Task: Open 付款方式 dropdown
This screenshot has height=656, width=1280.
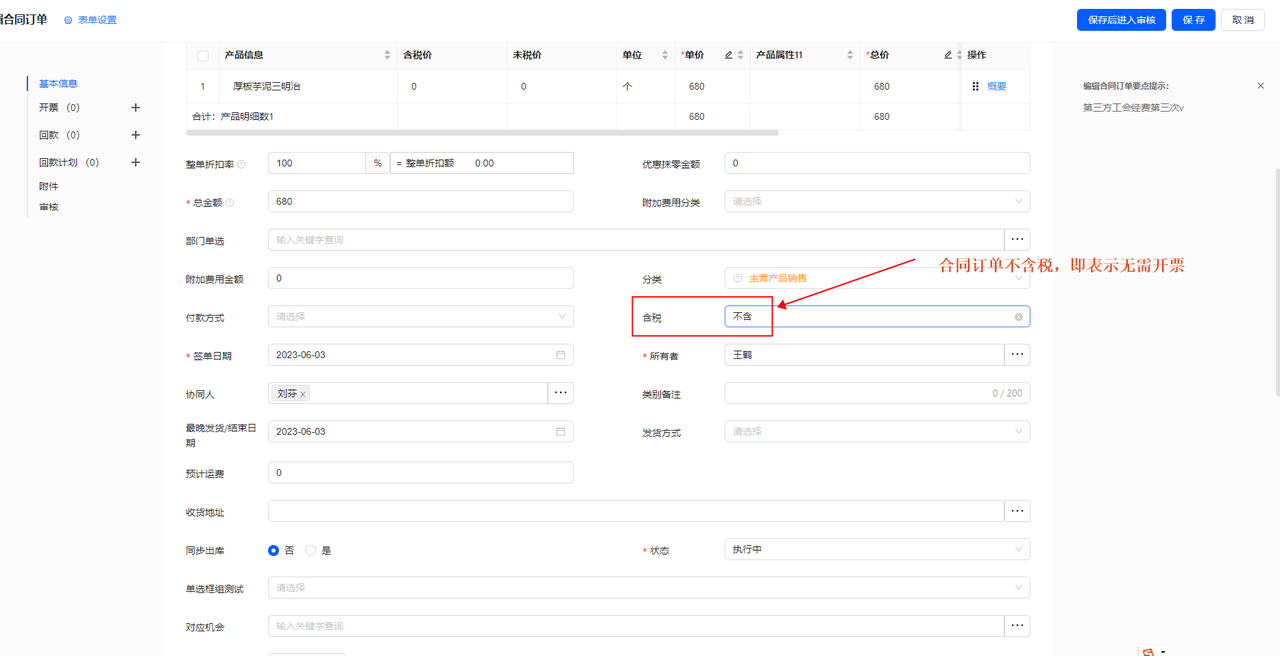Action: point(421,316)
